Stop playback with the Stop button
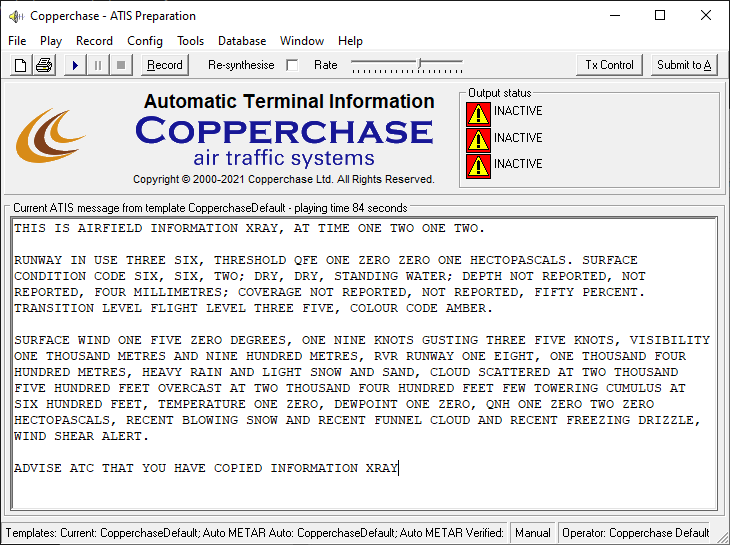 pyautogui.click(x=121, y=65)
